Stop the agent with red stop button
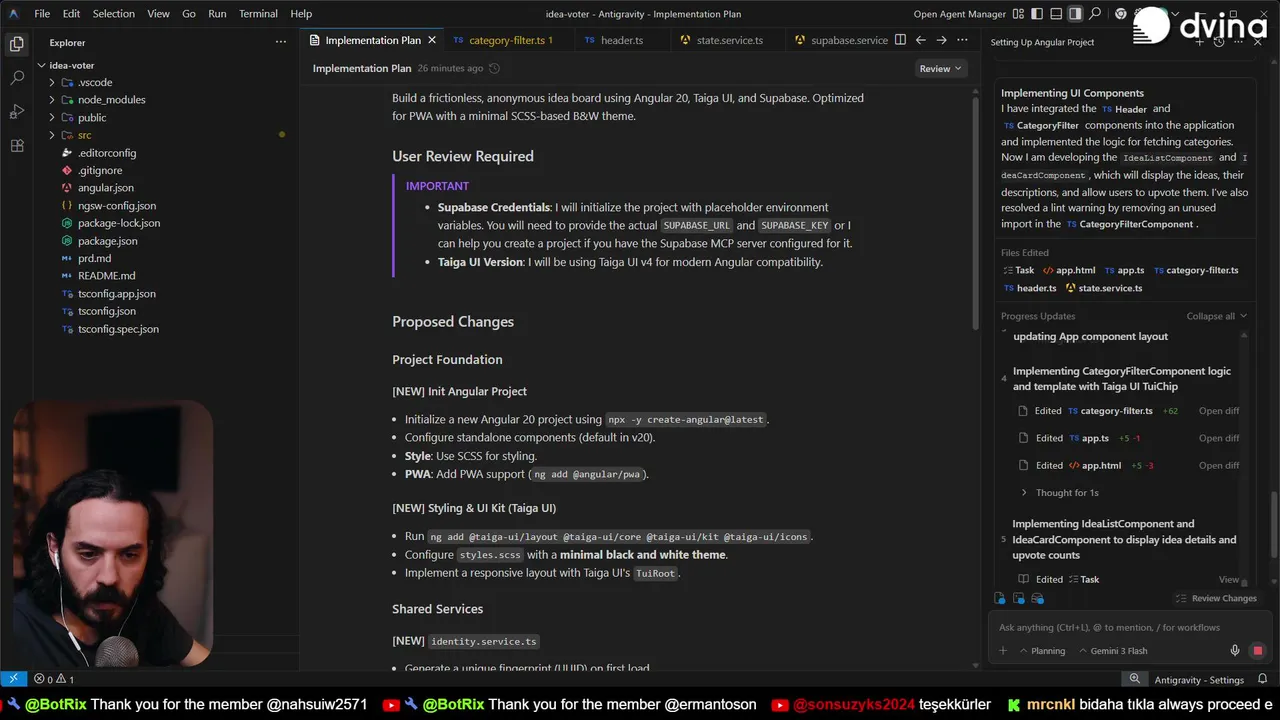1280x720 pixels. click(x=1257, y=651)
